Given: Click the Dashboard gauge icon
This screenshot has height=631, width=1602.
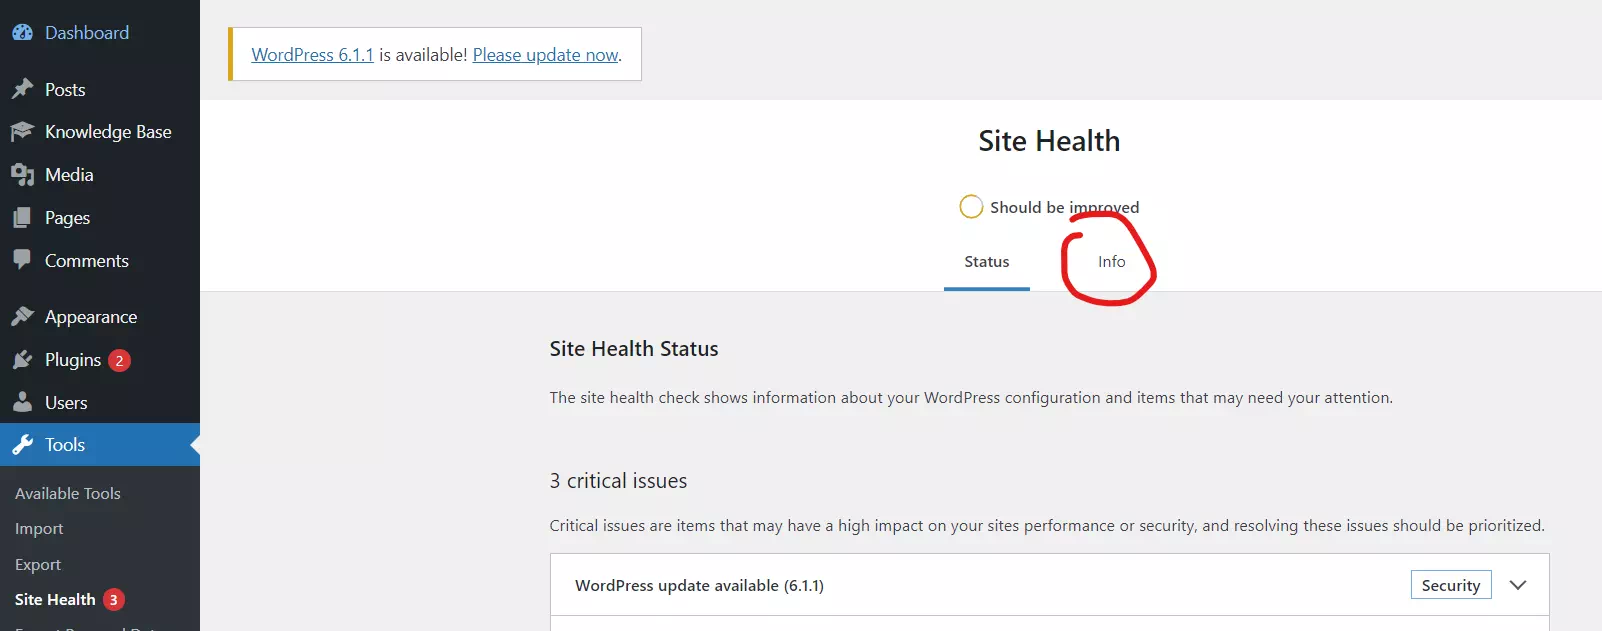Looking at the screenshot, I should pos(22,32).
